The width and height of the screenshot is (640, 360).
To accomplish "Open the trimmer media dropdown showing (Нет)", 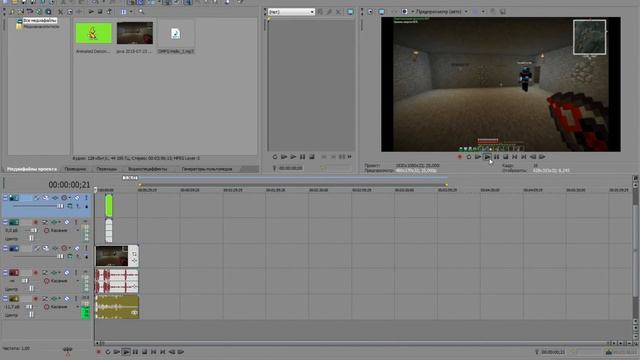I will point(291,12).
